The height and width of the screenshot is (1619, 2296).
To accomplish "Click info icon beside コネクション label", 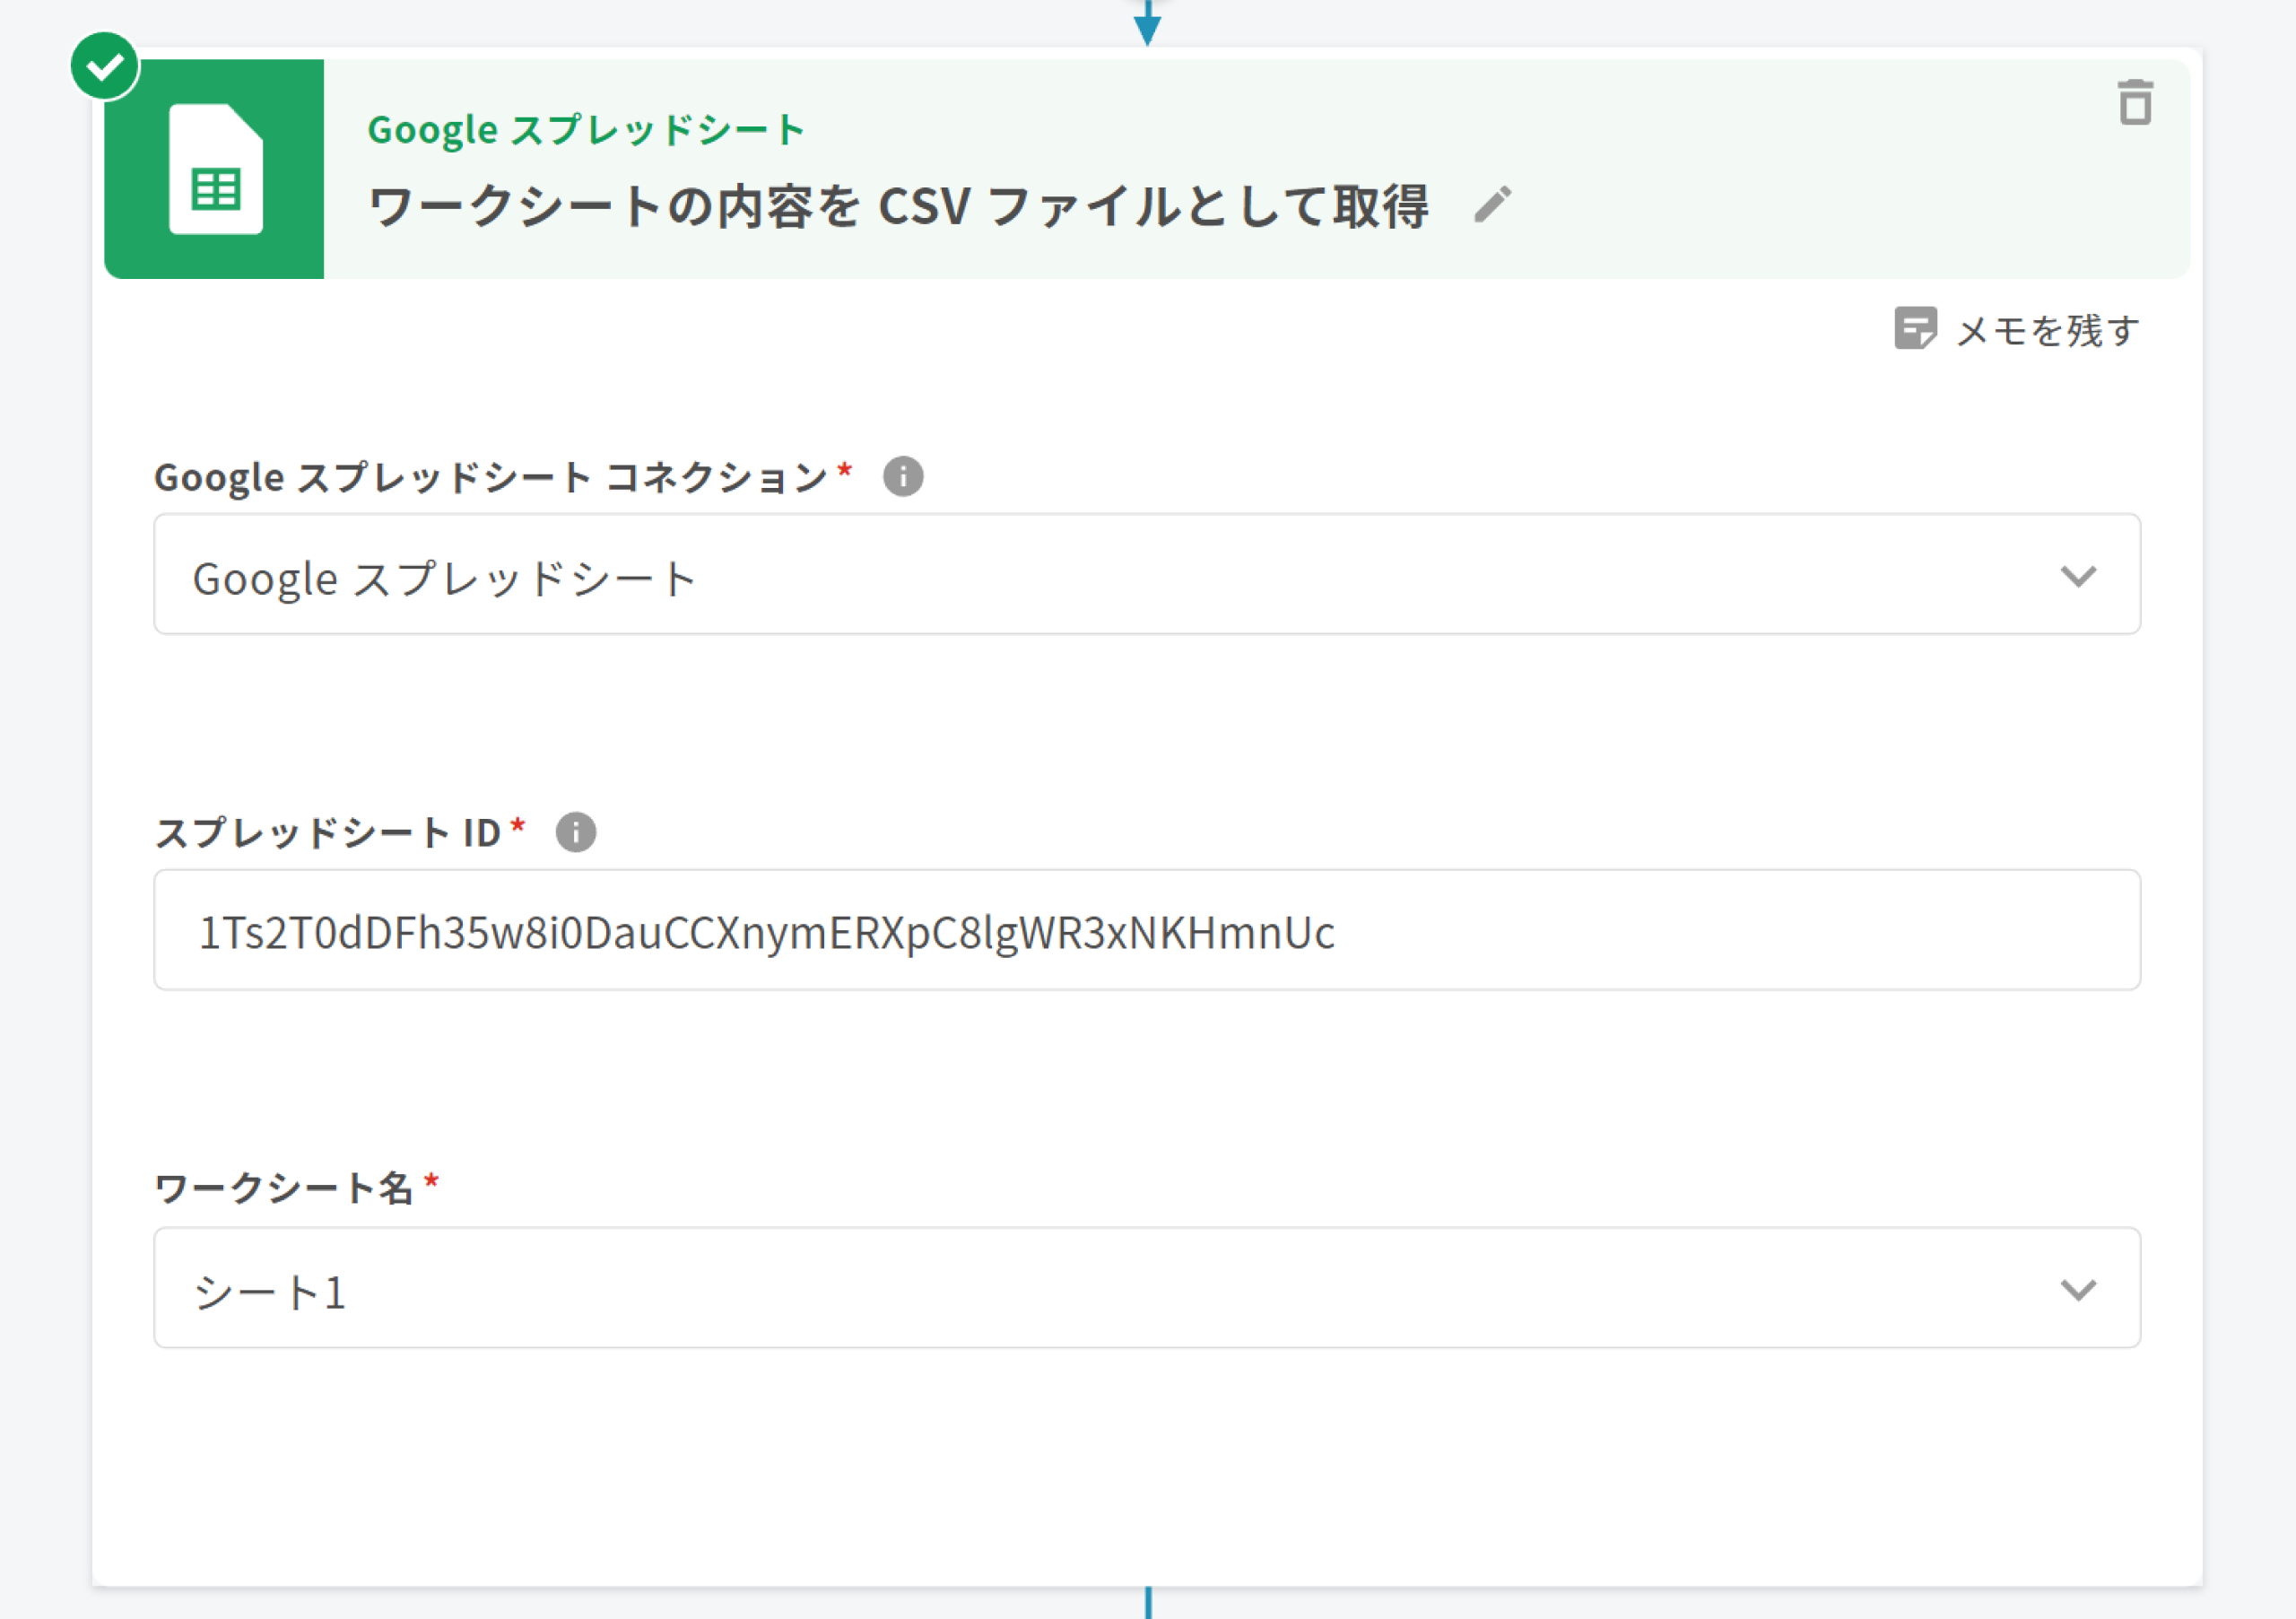I will click(x=902, y=476).
